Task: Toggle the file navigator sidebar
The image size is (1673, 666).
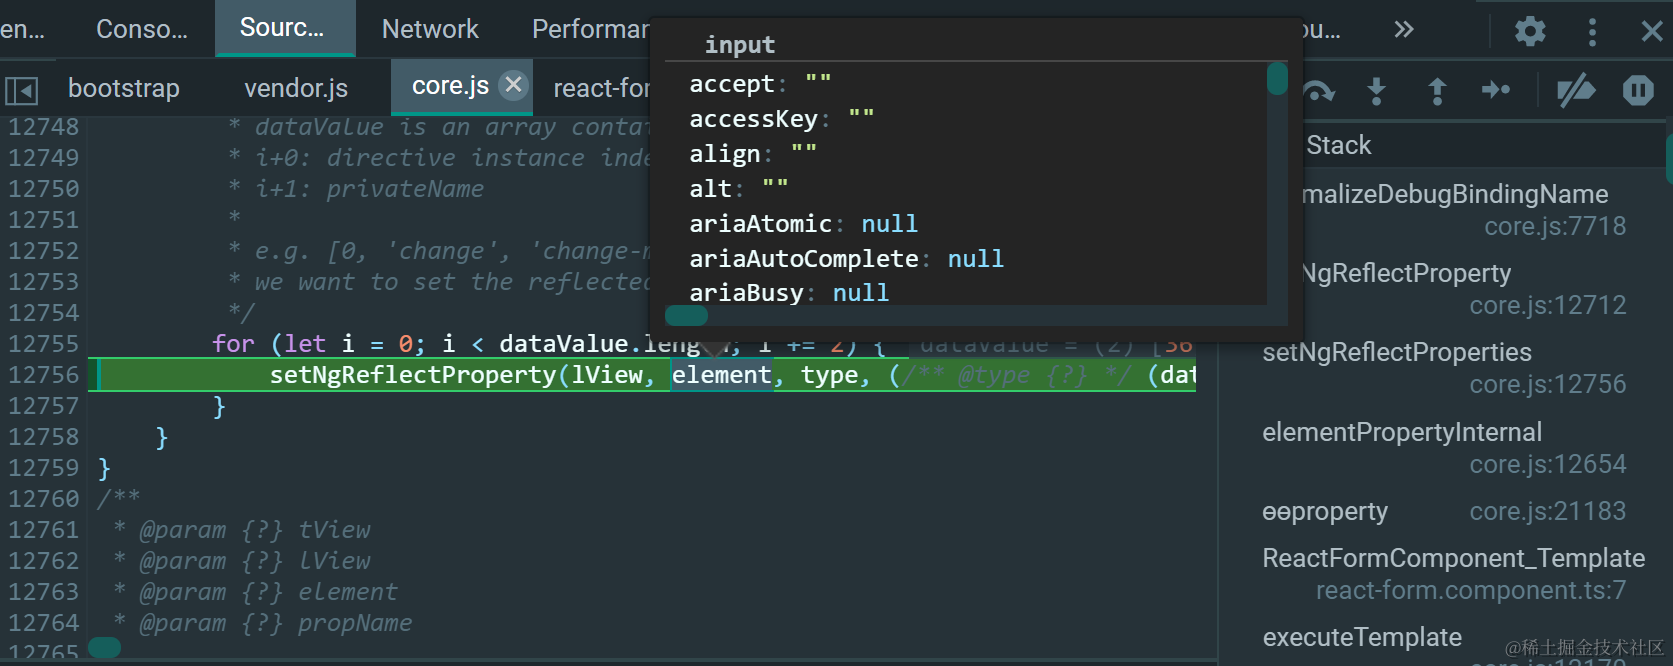Action: (x=21, y=90)
